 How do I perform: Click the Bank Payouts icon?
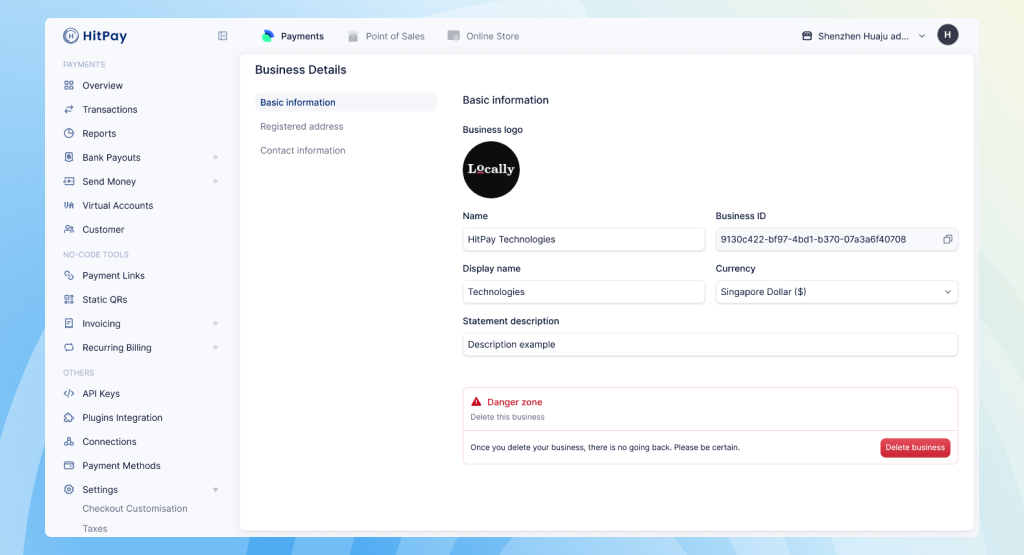coord(69,157)
